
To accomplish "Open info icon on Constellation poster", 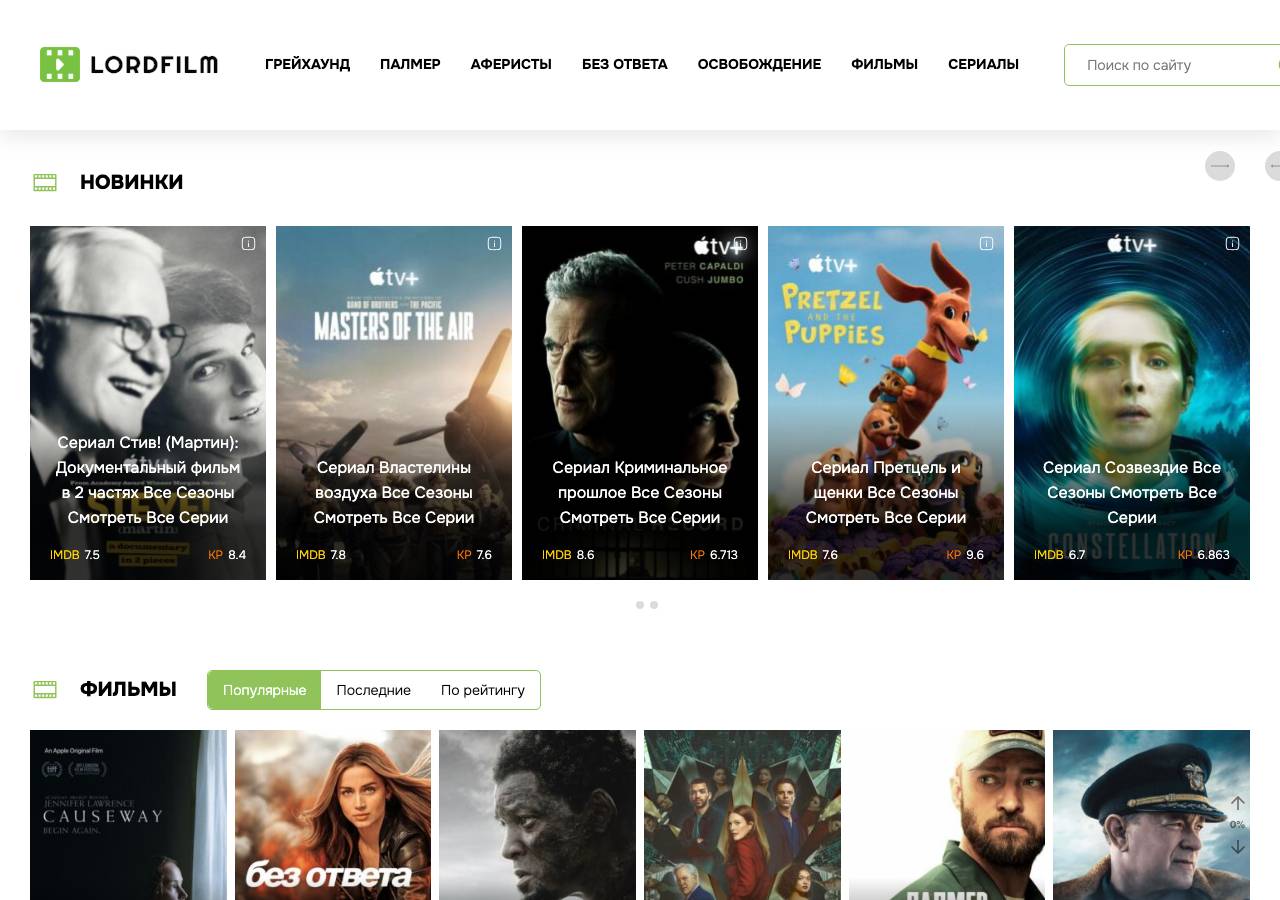I will click(x=1232, y=243).
